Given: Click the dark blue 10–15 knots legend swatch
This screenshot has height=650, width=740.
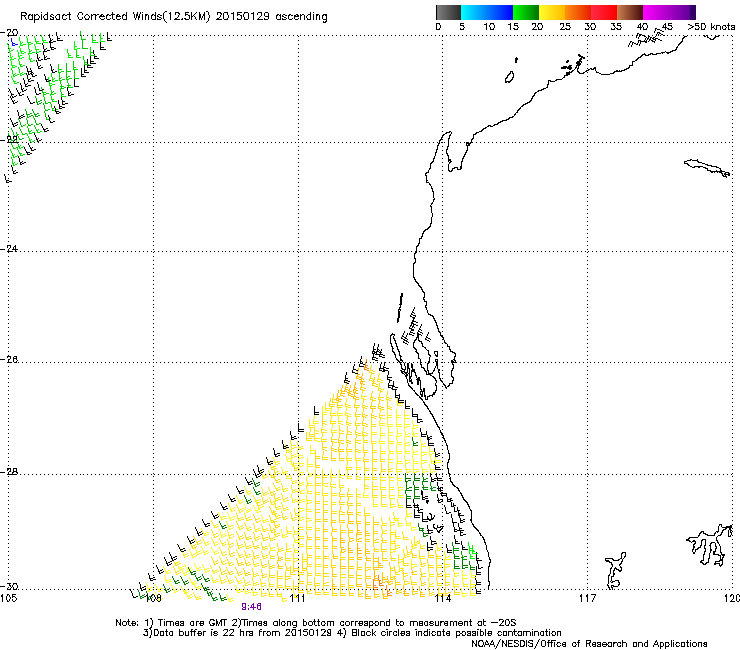Looking at the screenshot, I should tap(500, 12).
